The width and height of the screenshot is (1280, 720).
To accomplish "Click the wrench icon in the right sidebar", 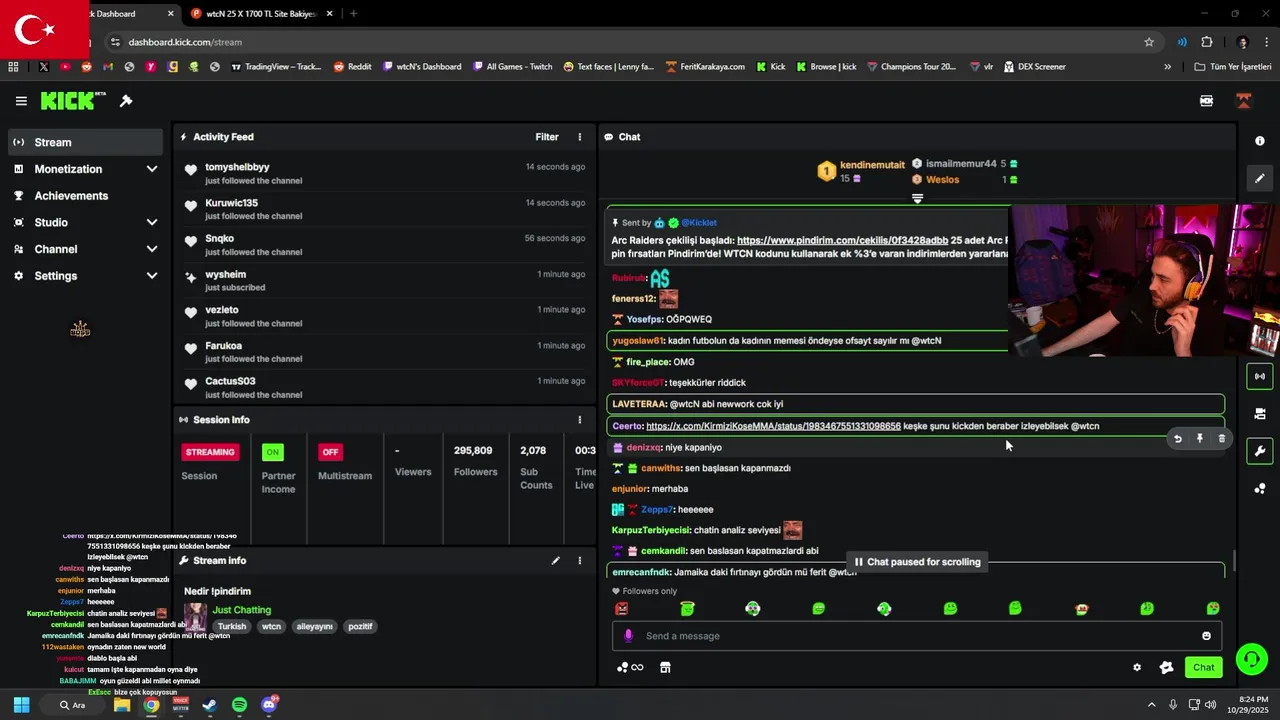I will (1260, 450).
